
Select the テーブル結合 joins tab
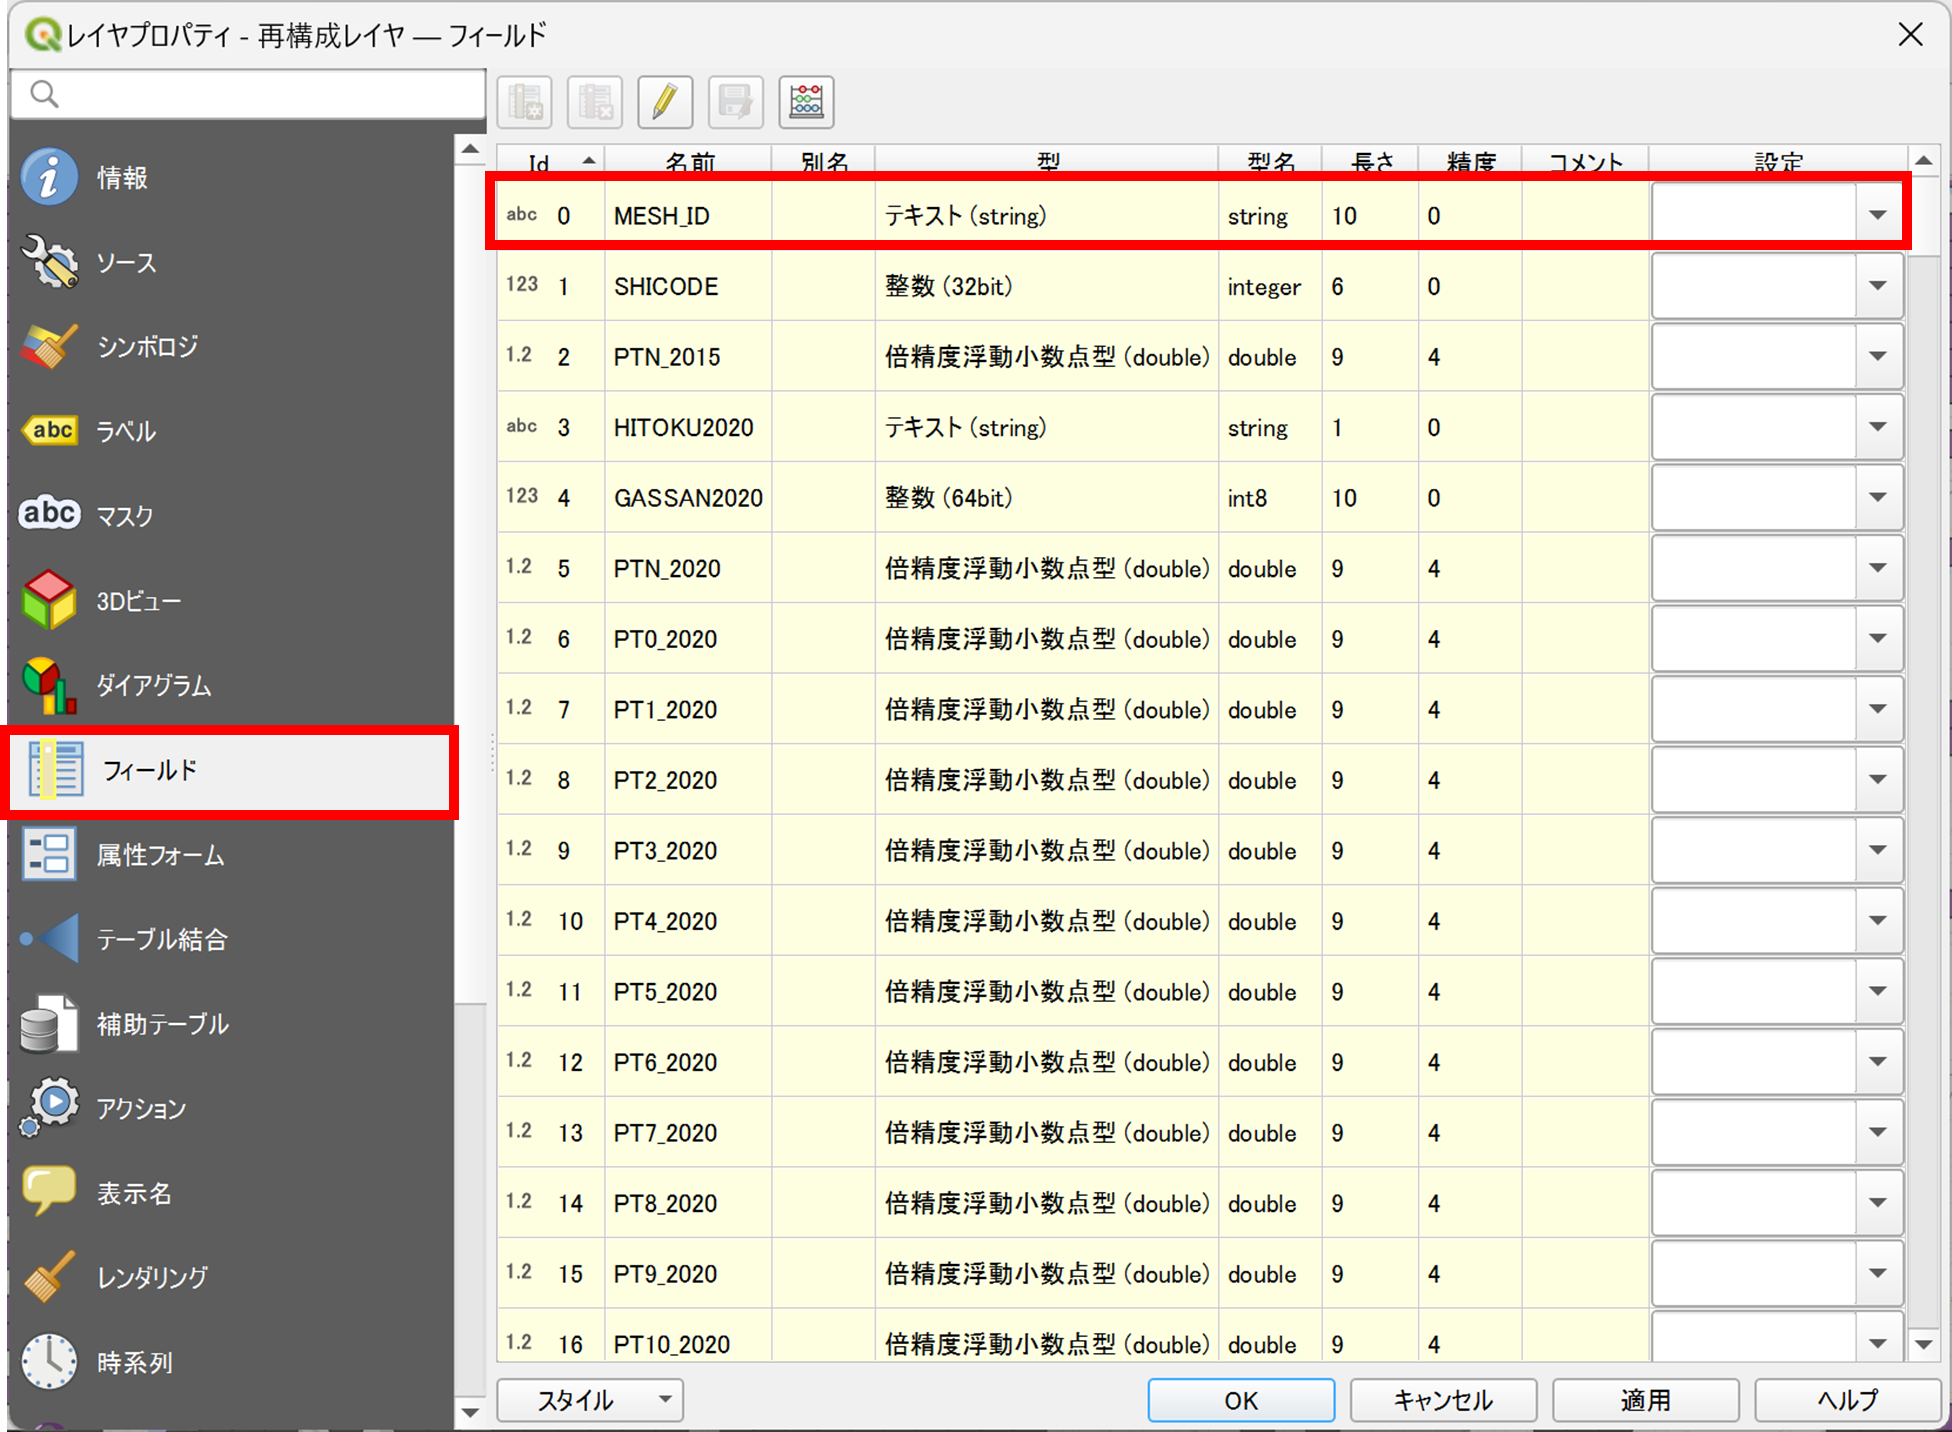tap(161, 939)
